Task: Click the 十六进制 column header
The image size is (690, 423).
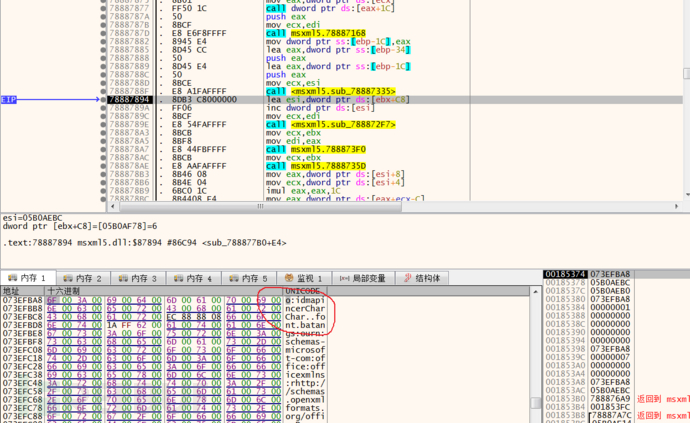Action: 66,290
